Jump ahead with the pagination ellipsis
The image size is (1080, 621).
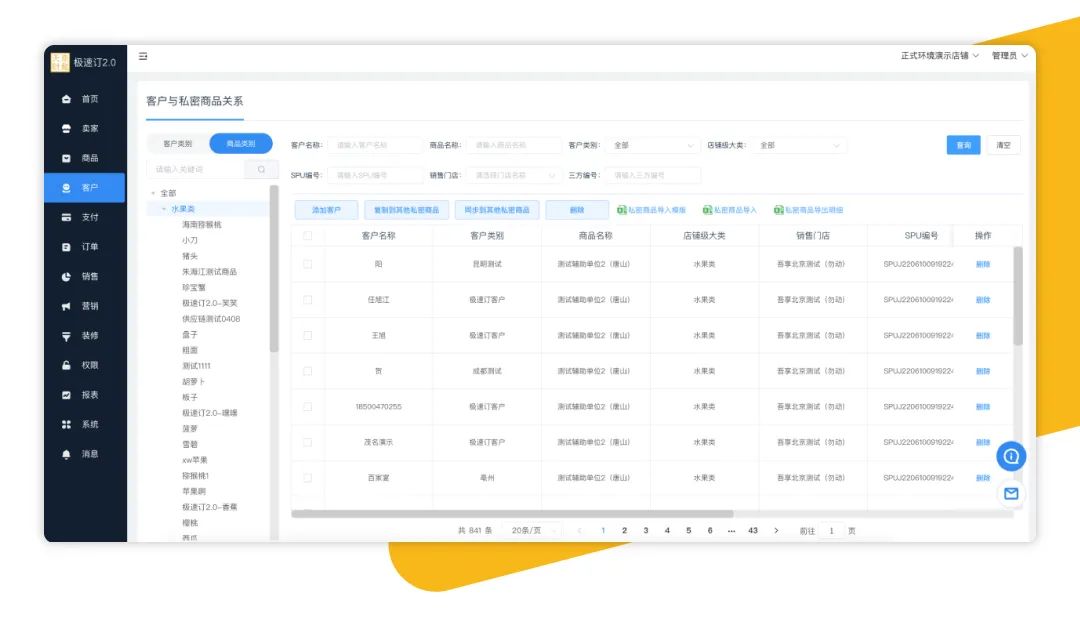pyautogui.click(x=731, y=531)
